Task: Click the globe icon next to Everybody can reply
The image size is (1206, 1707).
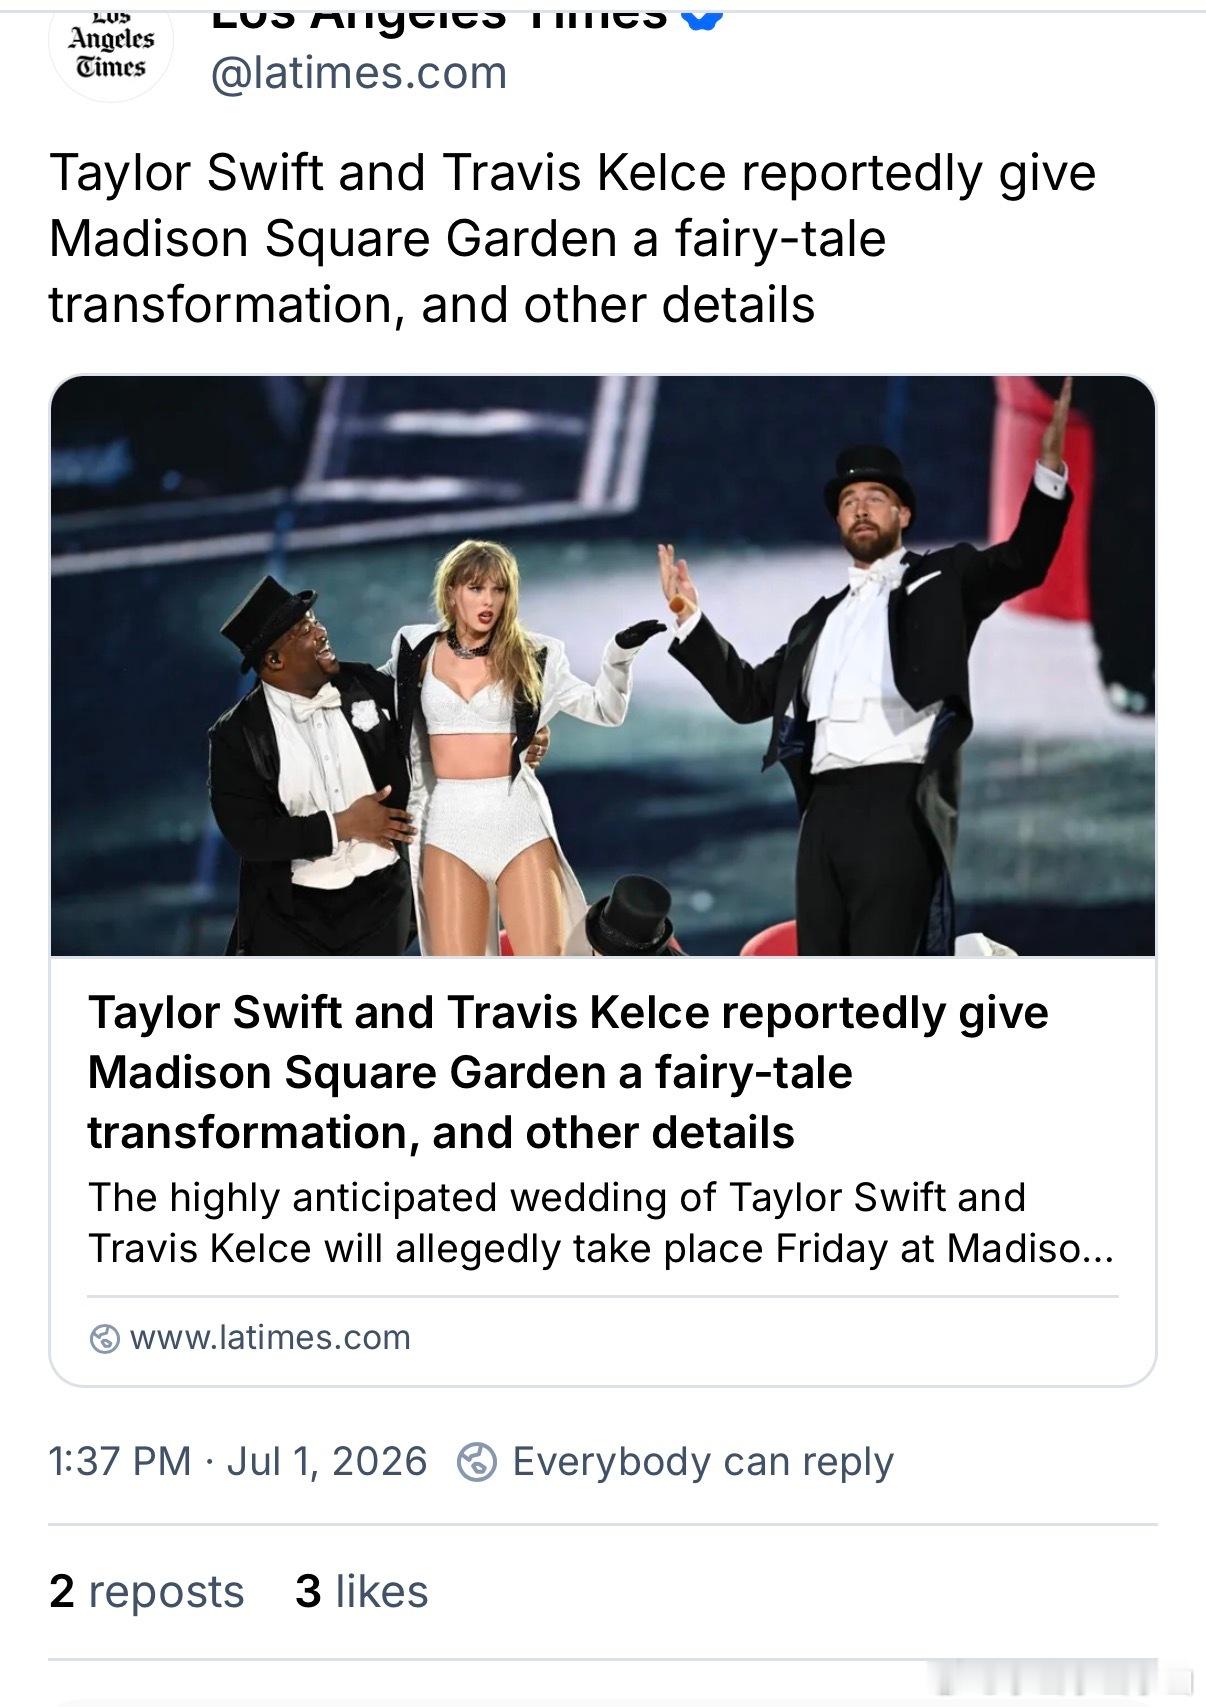Action: [477, 1462]
